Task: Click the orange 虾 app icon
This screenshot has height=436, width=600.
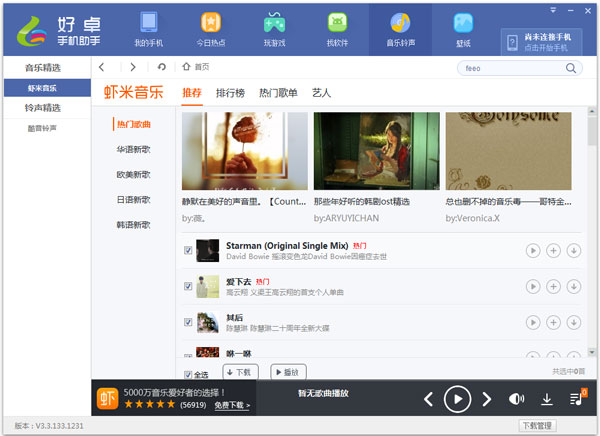Action: point(108,398)
